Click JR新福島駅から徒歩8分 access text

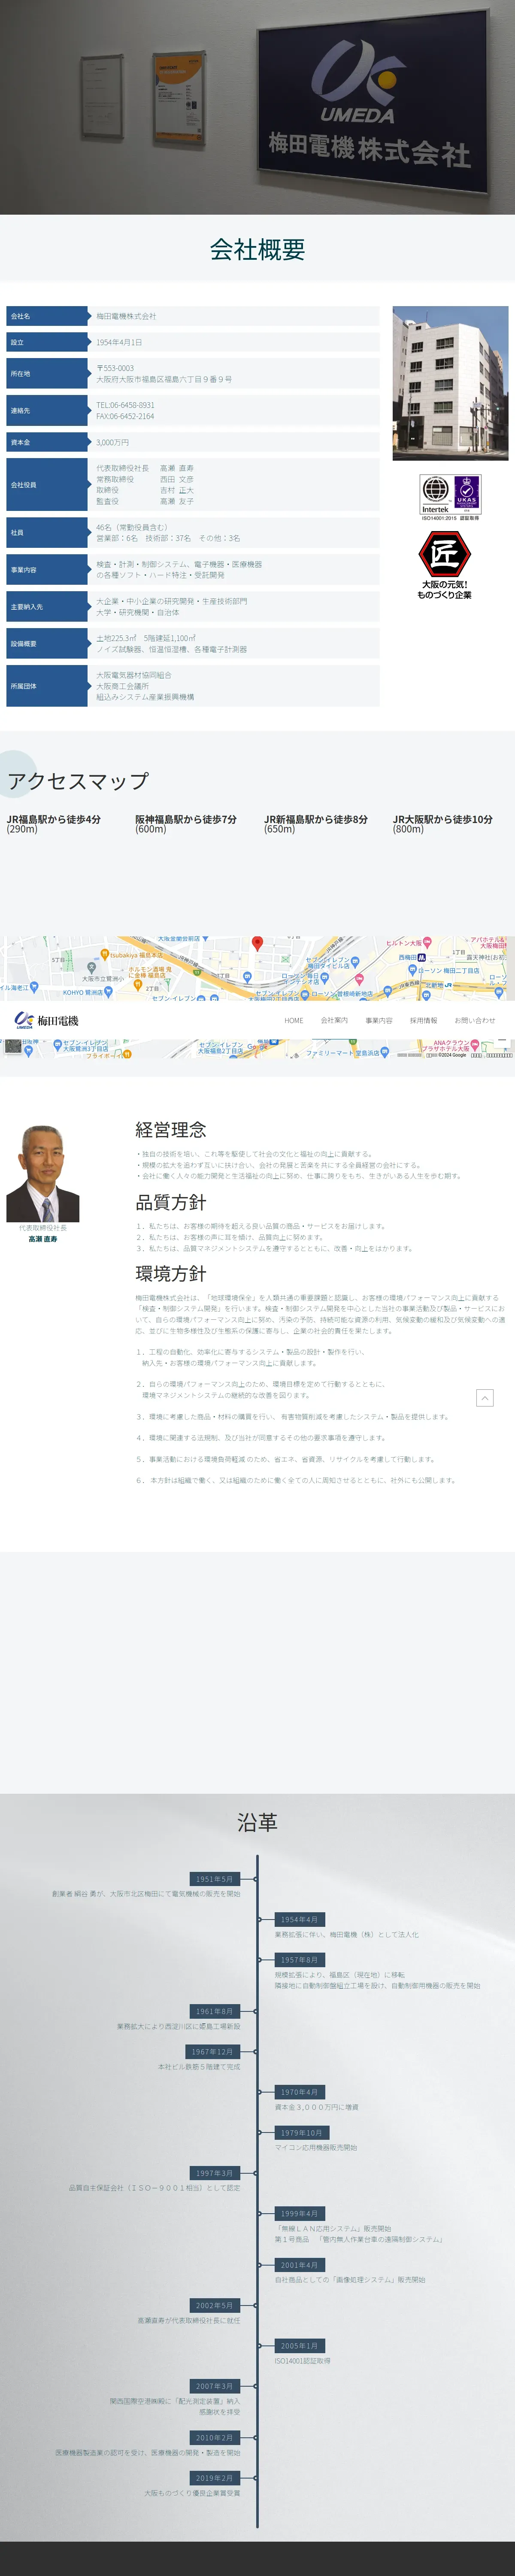click(316, 819)
